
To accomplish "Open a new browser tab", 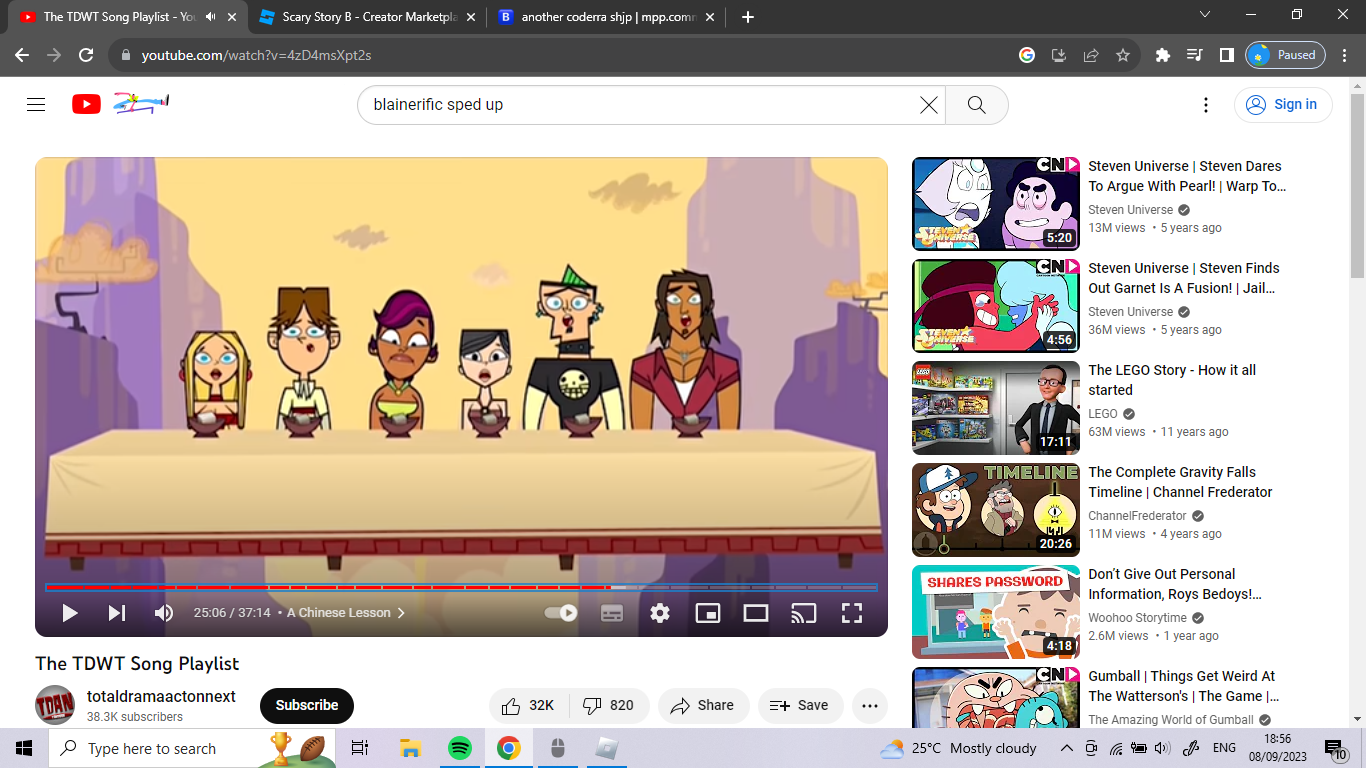I will pyautogui.click(x=748, y=17).
